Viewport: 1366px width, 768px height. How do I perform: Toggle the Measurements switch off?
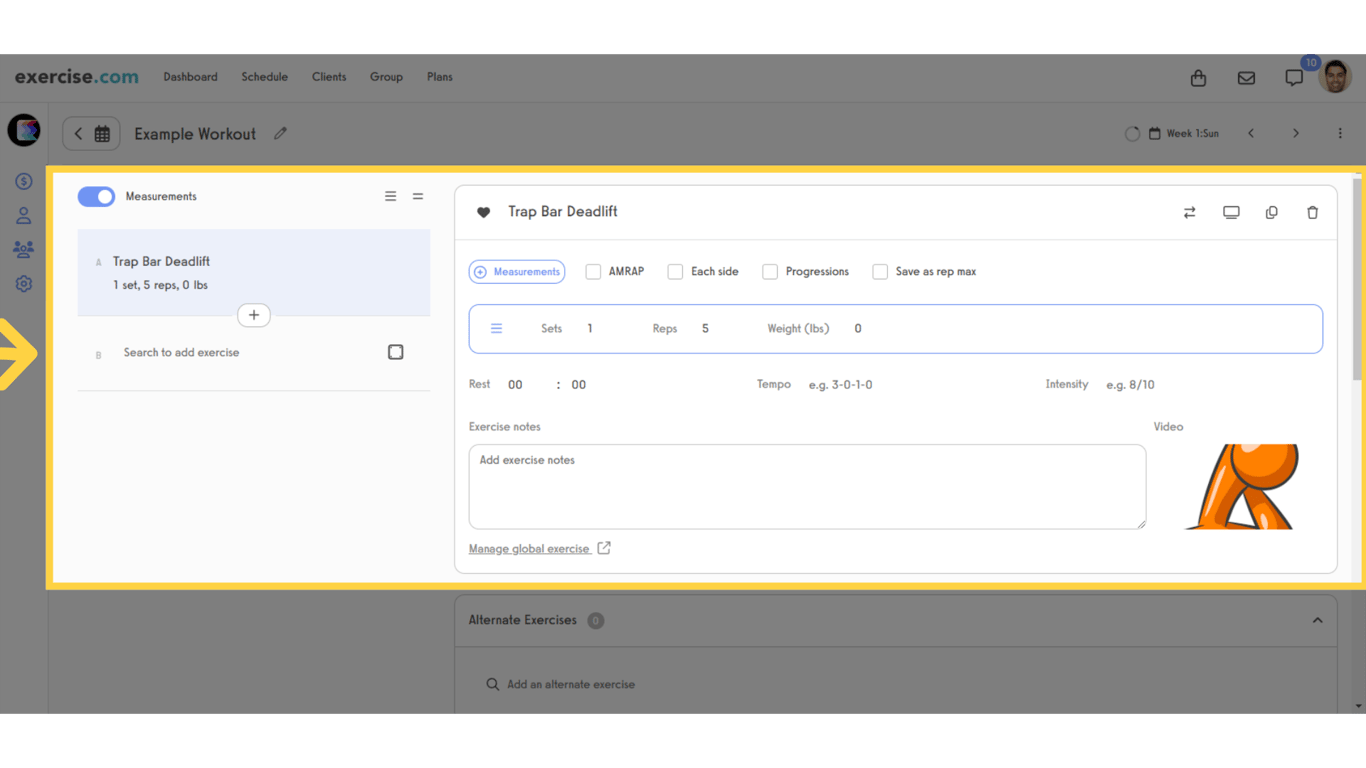pyautogui.click(x=97, y=196)
